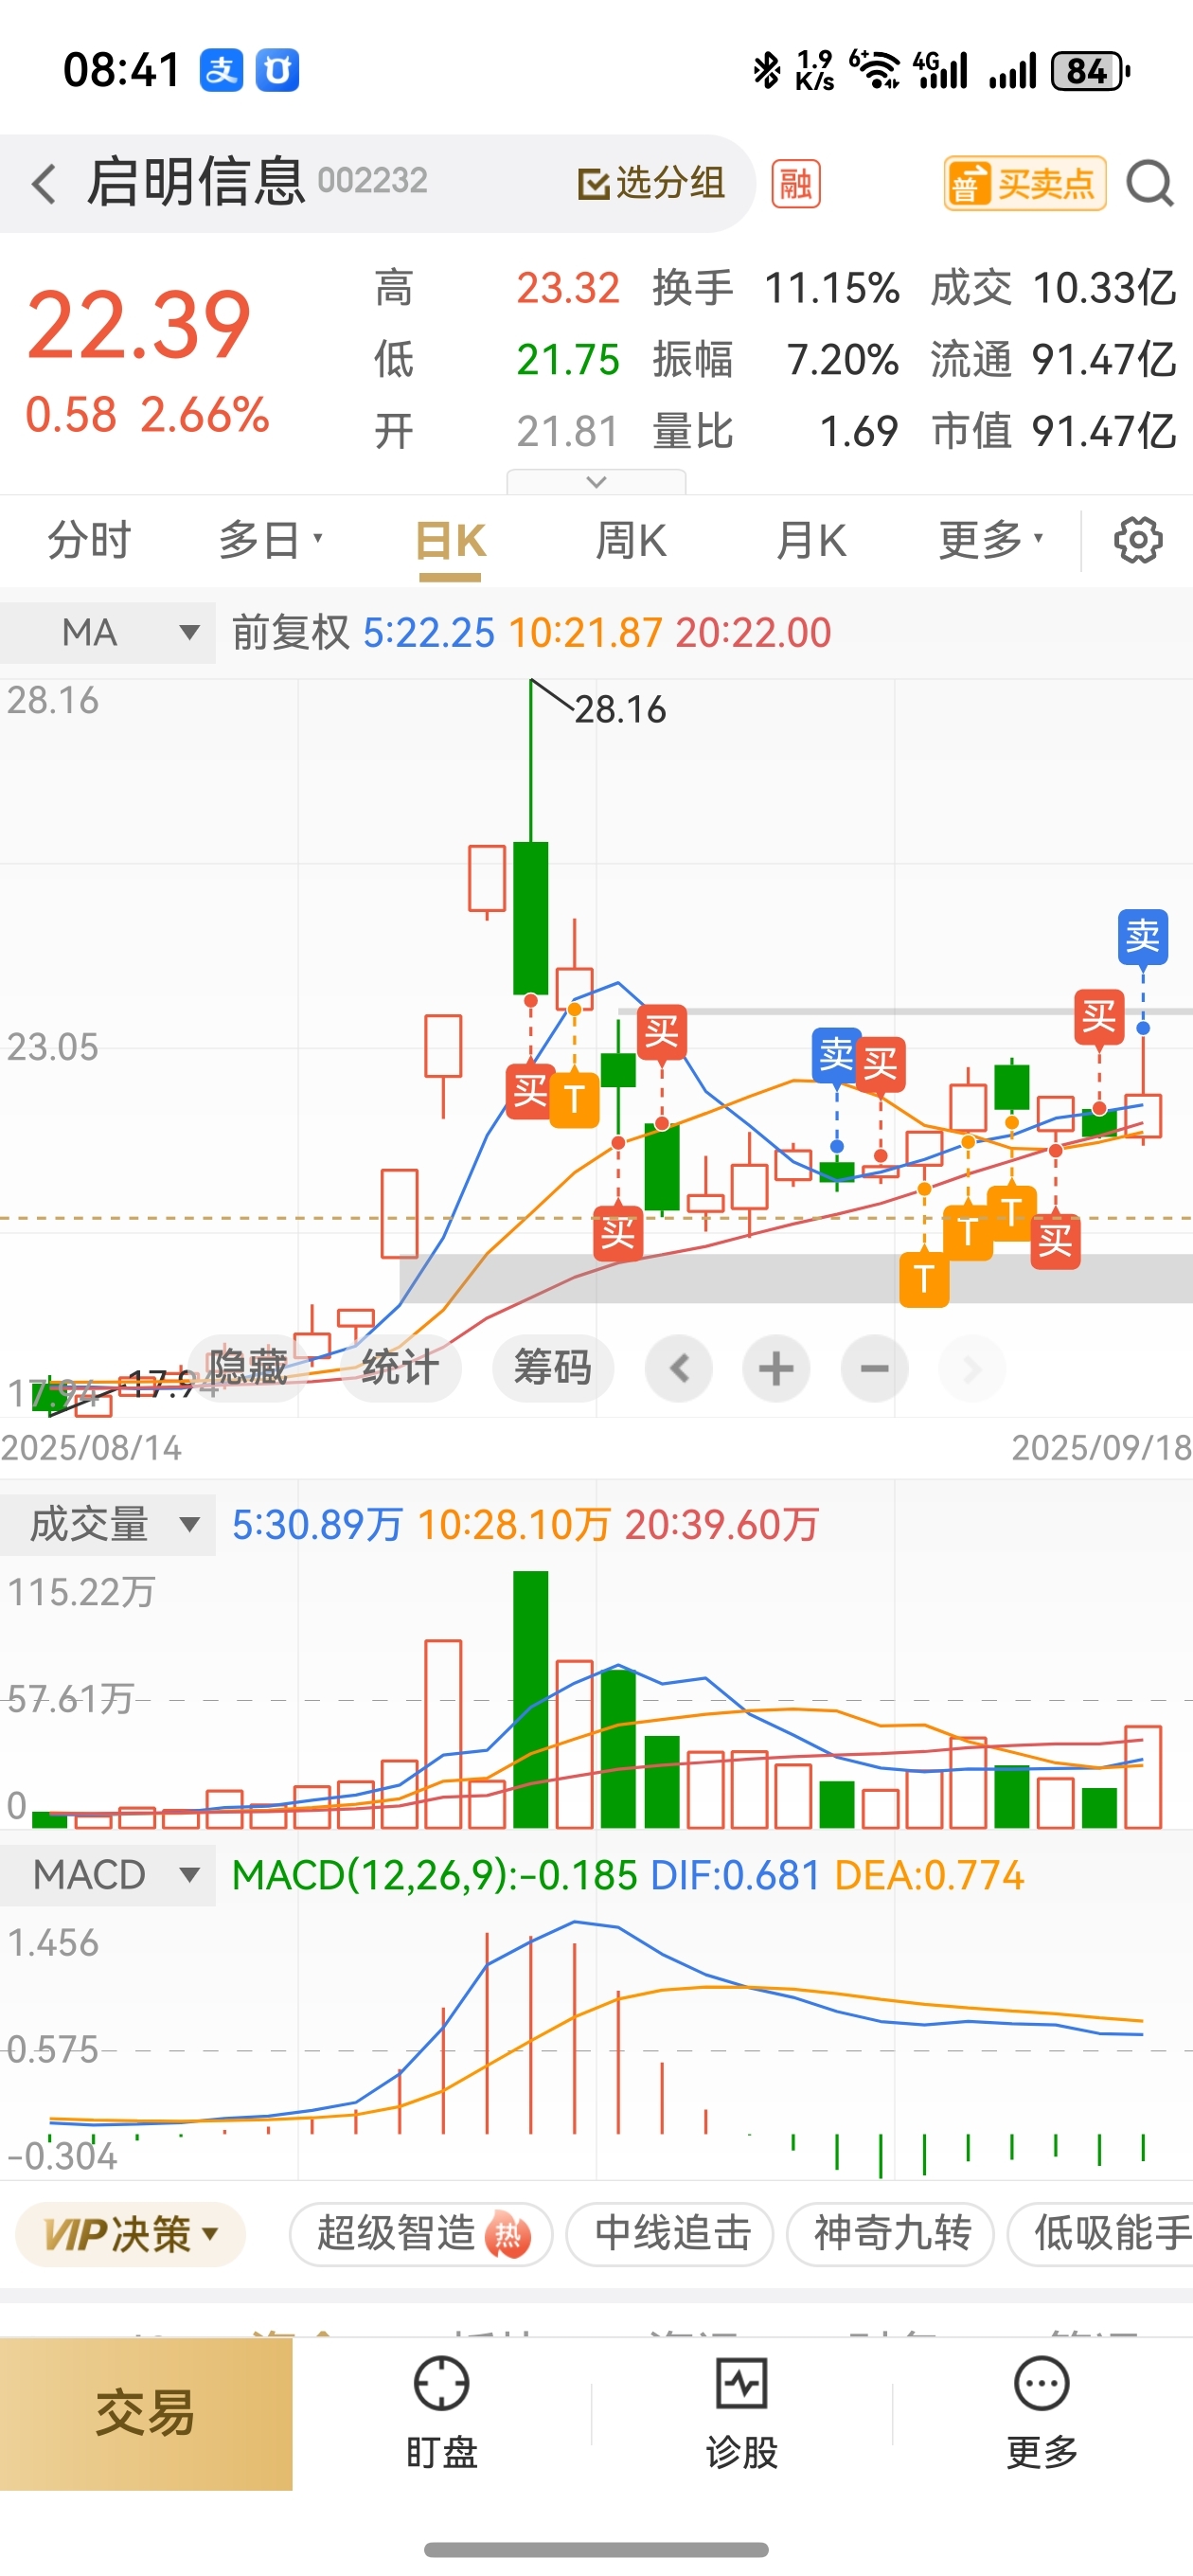This screenshot has width=1193, height=2576.
Task: Tap the Bluetooth status icon
Action: 767,70
